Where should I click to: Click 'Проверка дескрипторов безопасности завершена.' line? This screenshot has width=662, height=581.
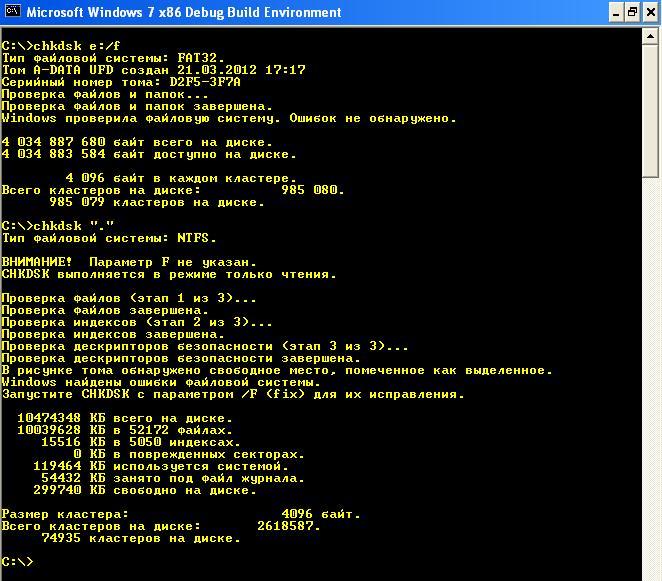pyautogui.click(x=181, y=358)
